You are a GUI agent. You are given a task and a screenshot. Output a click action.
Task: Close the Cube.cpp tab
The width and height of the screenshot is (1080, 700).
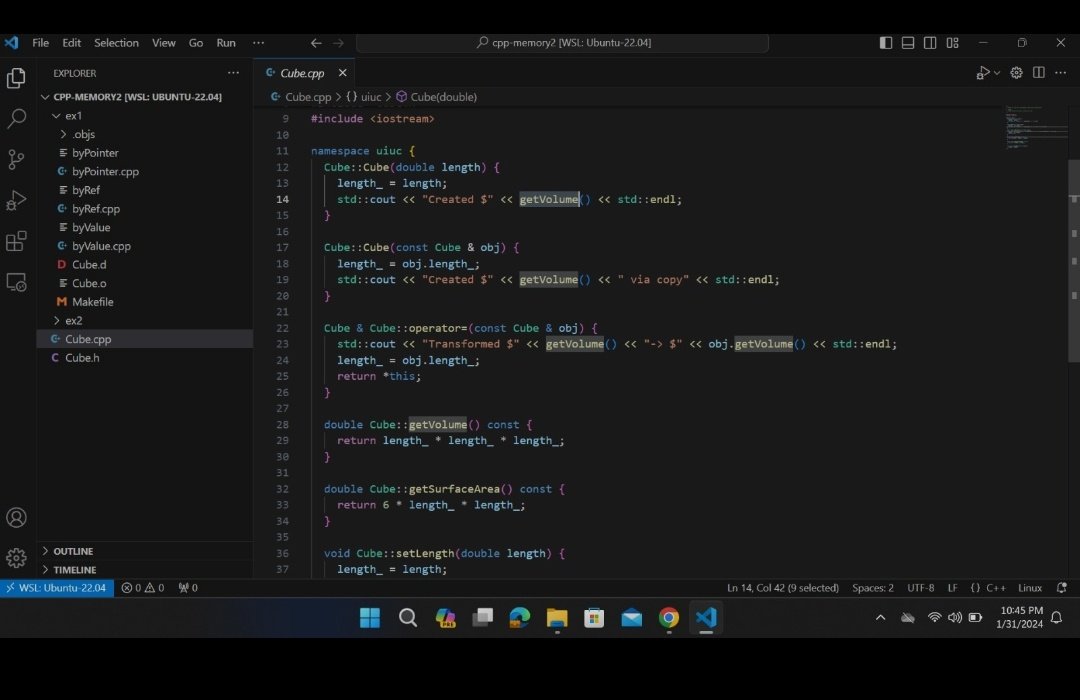pyautogui.click(x=342, y=72)
